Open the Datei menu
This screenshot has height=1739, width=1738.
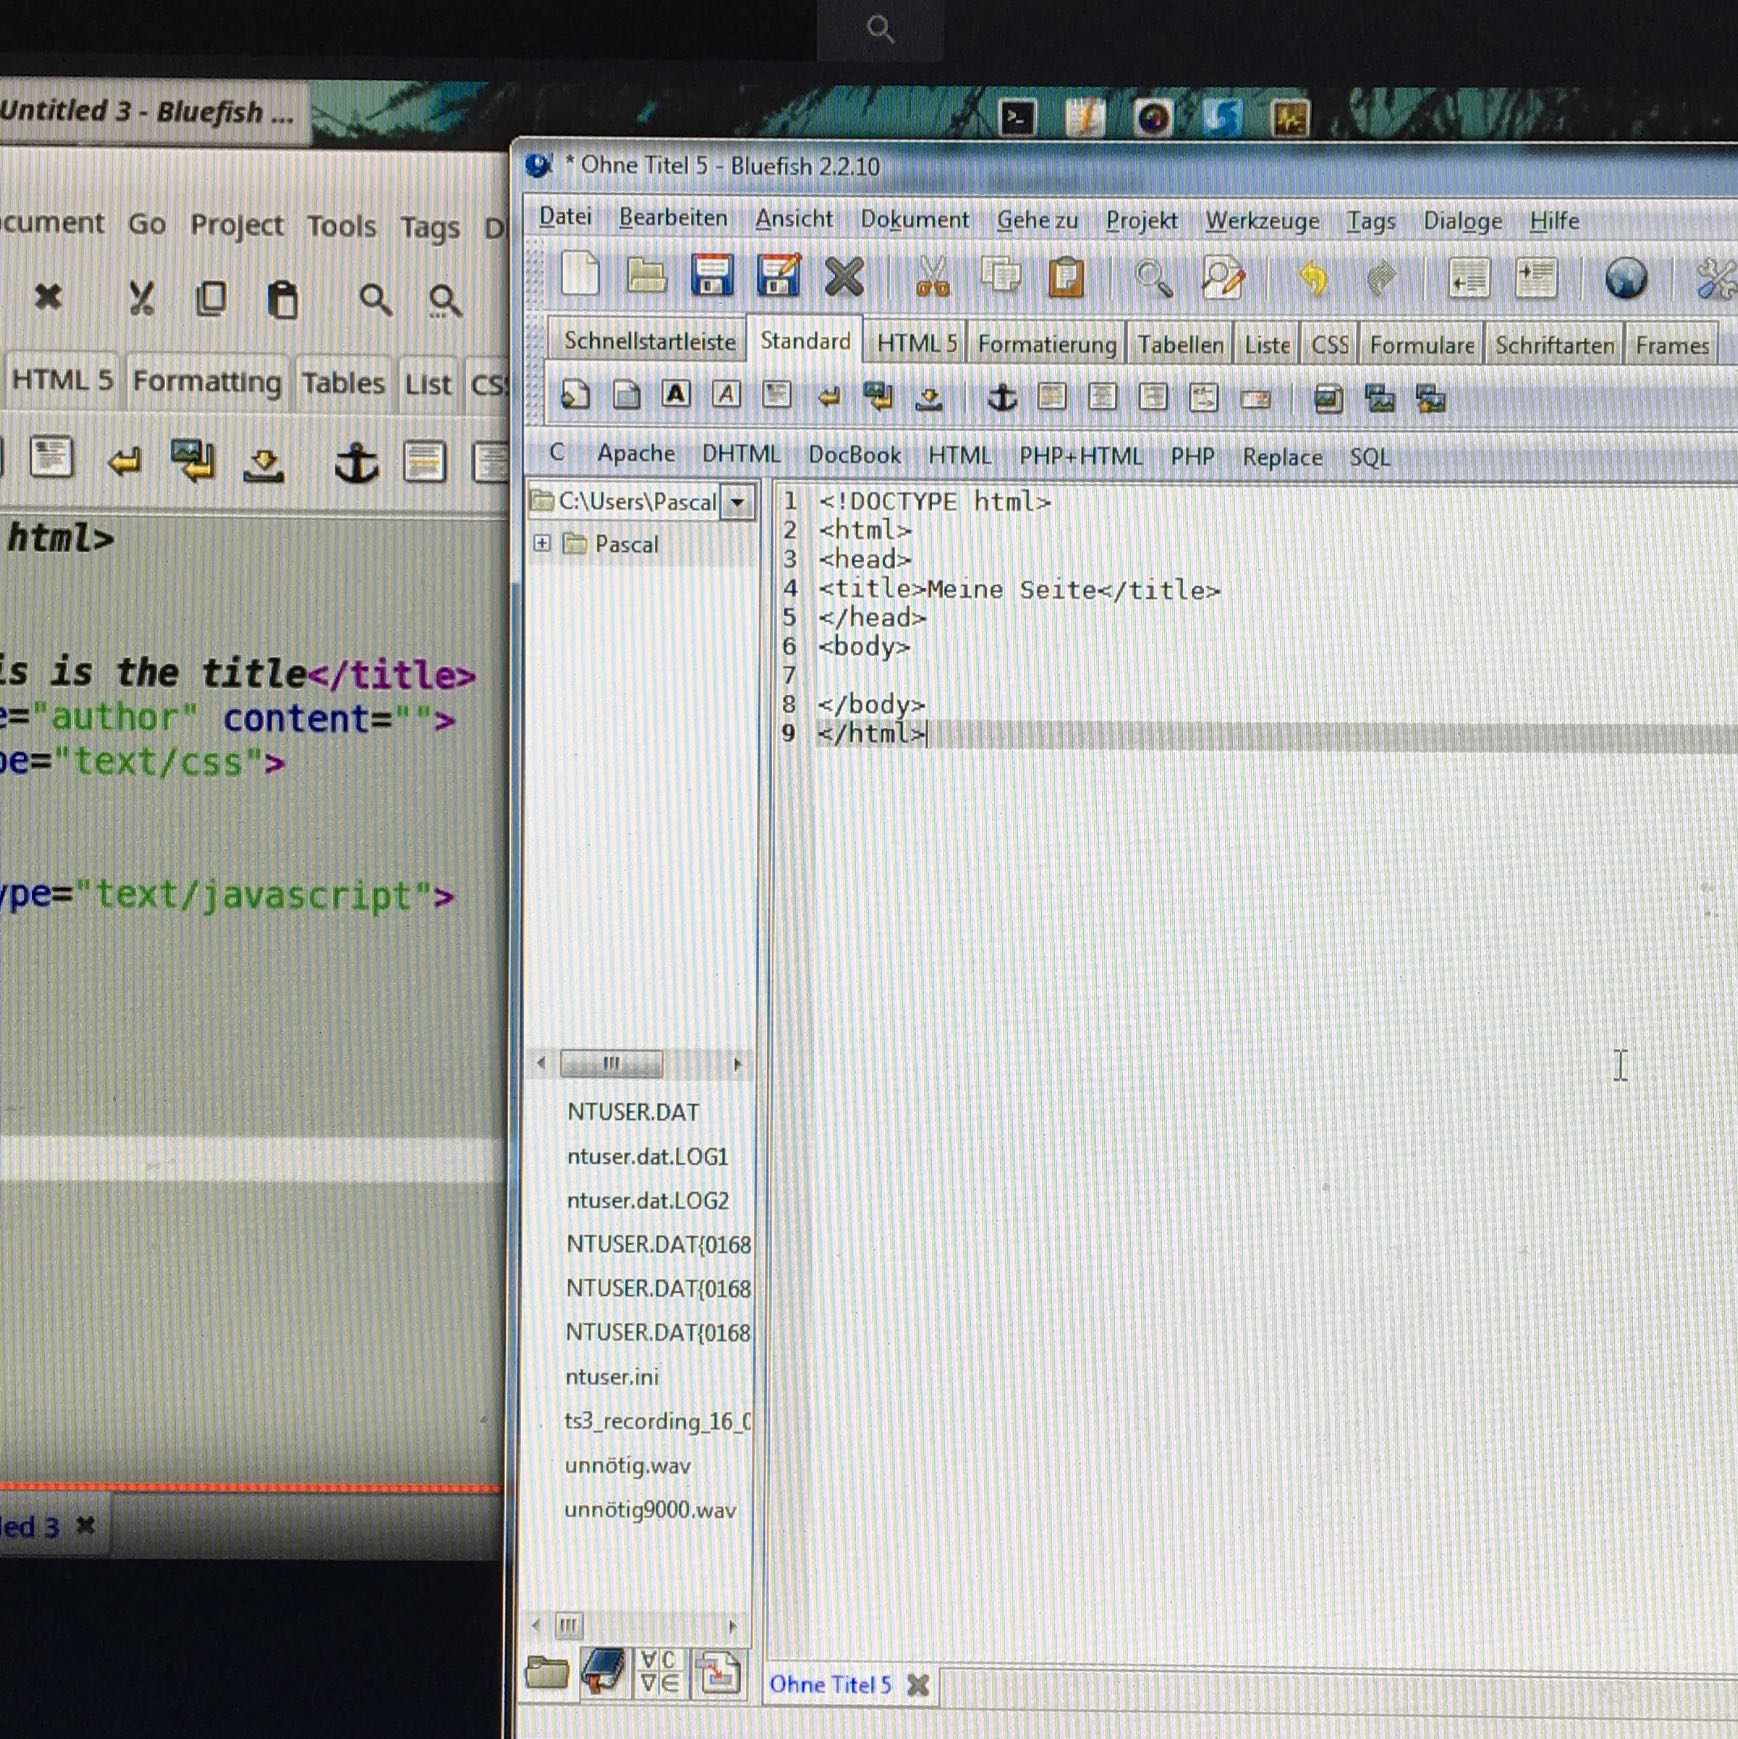coord(565,217)
